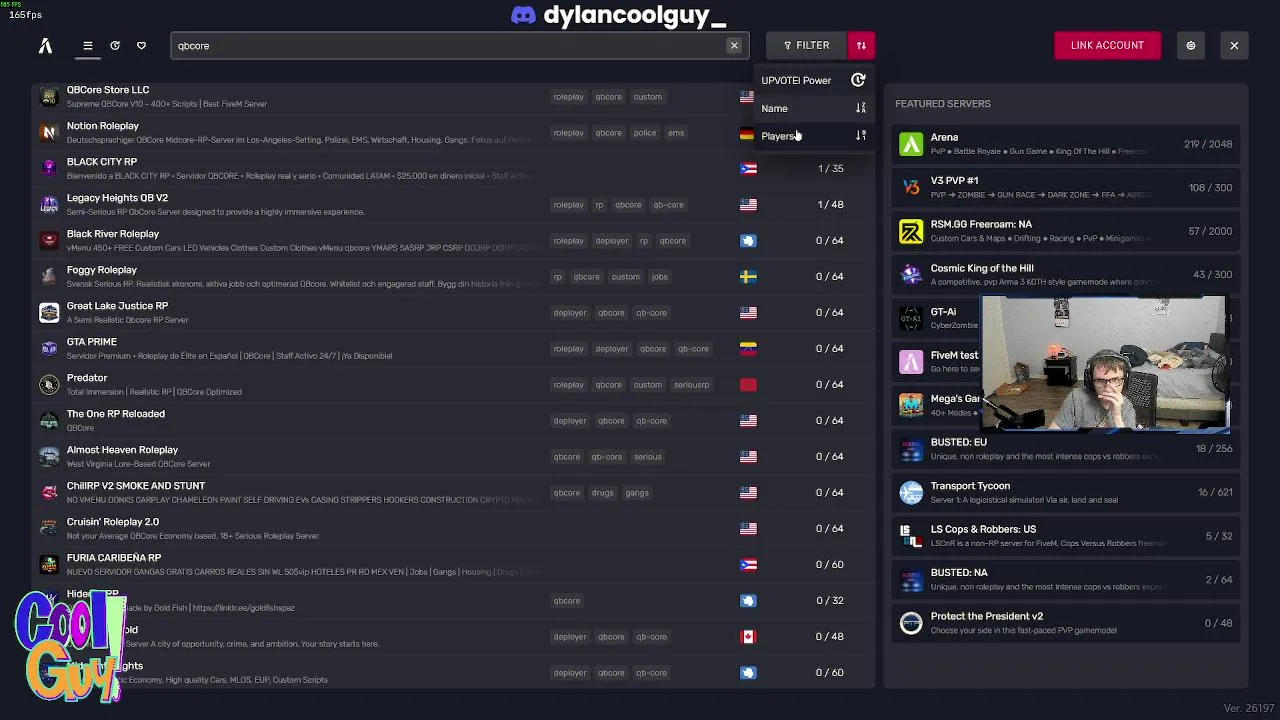
Task: Click the serious tag on Almost Heaven Roleplay
Action: click(x=647, y=457)
